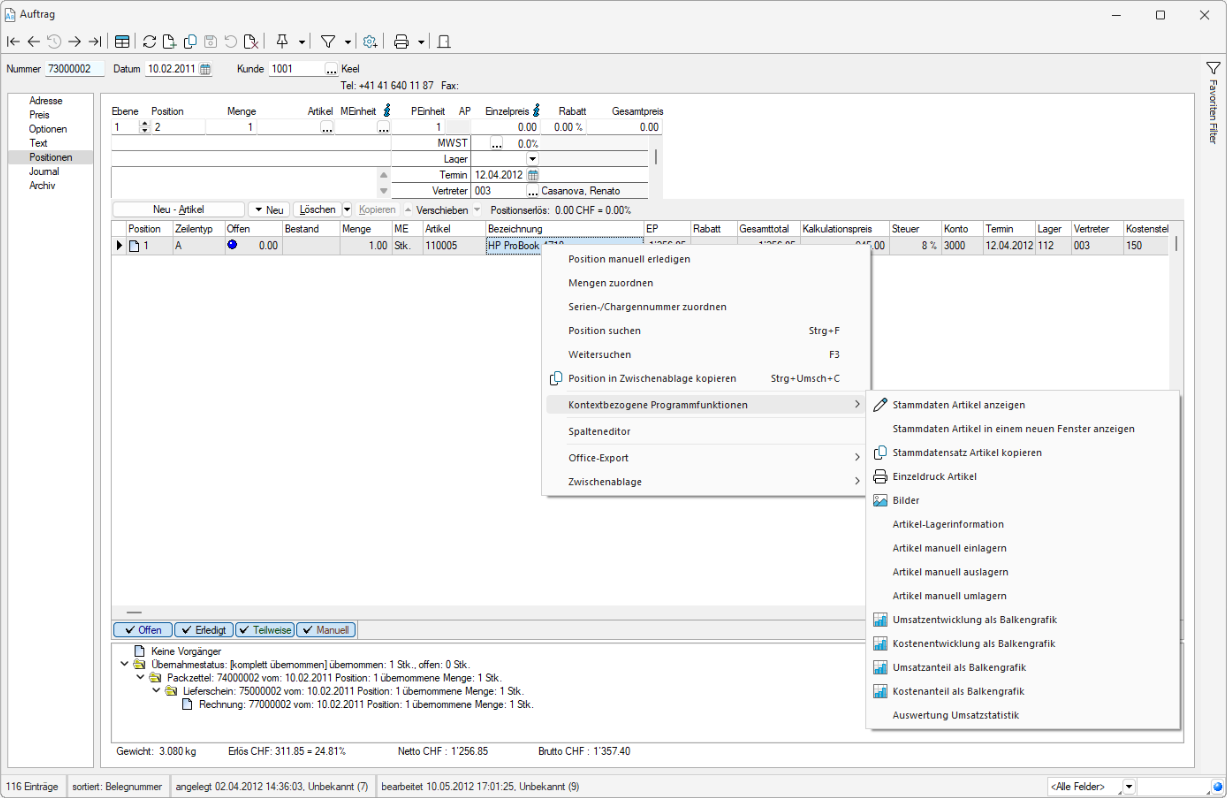
Task: Expand the Alle Felder search dropdown
Action: 1129,787
